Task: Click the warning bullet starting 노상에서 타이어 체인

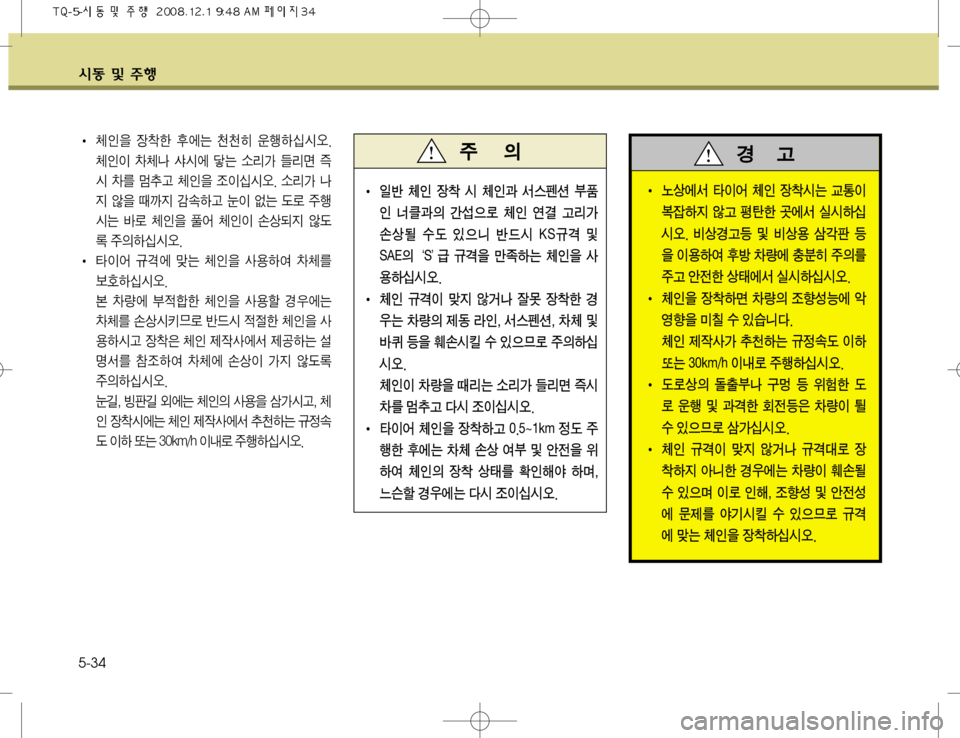Action: coord(763,233)
